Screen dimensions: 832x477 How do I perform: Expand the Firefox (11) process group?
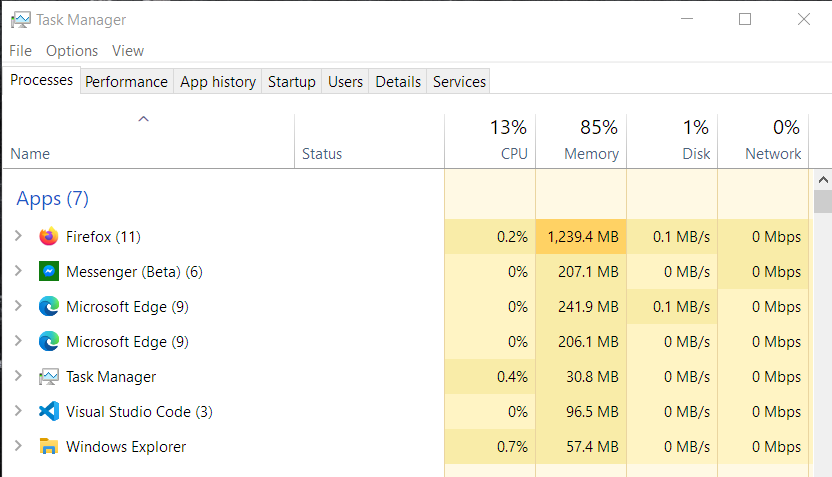click(19, 236)
